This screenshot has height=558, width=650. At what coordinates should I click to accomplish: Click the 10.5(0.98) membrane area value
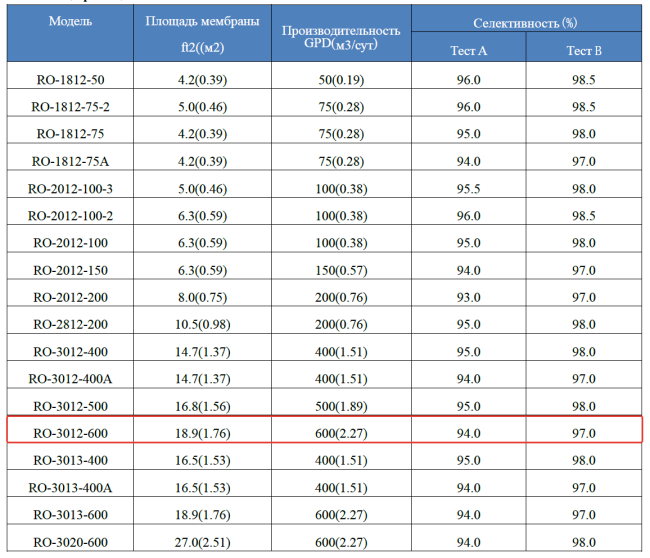[204, 324]
